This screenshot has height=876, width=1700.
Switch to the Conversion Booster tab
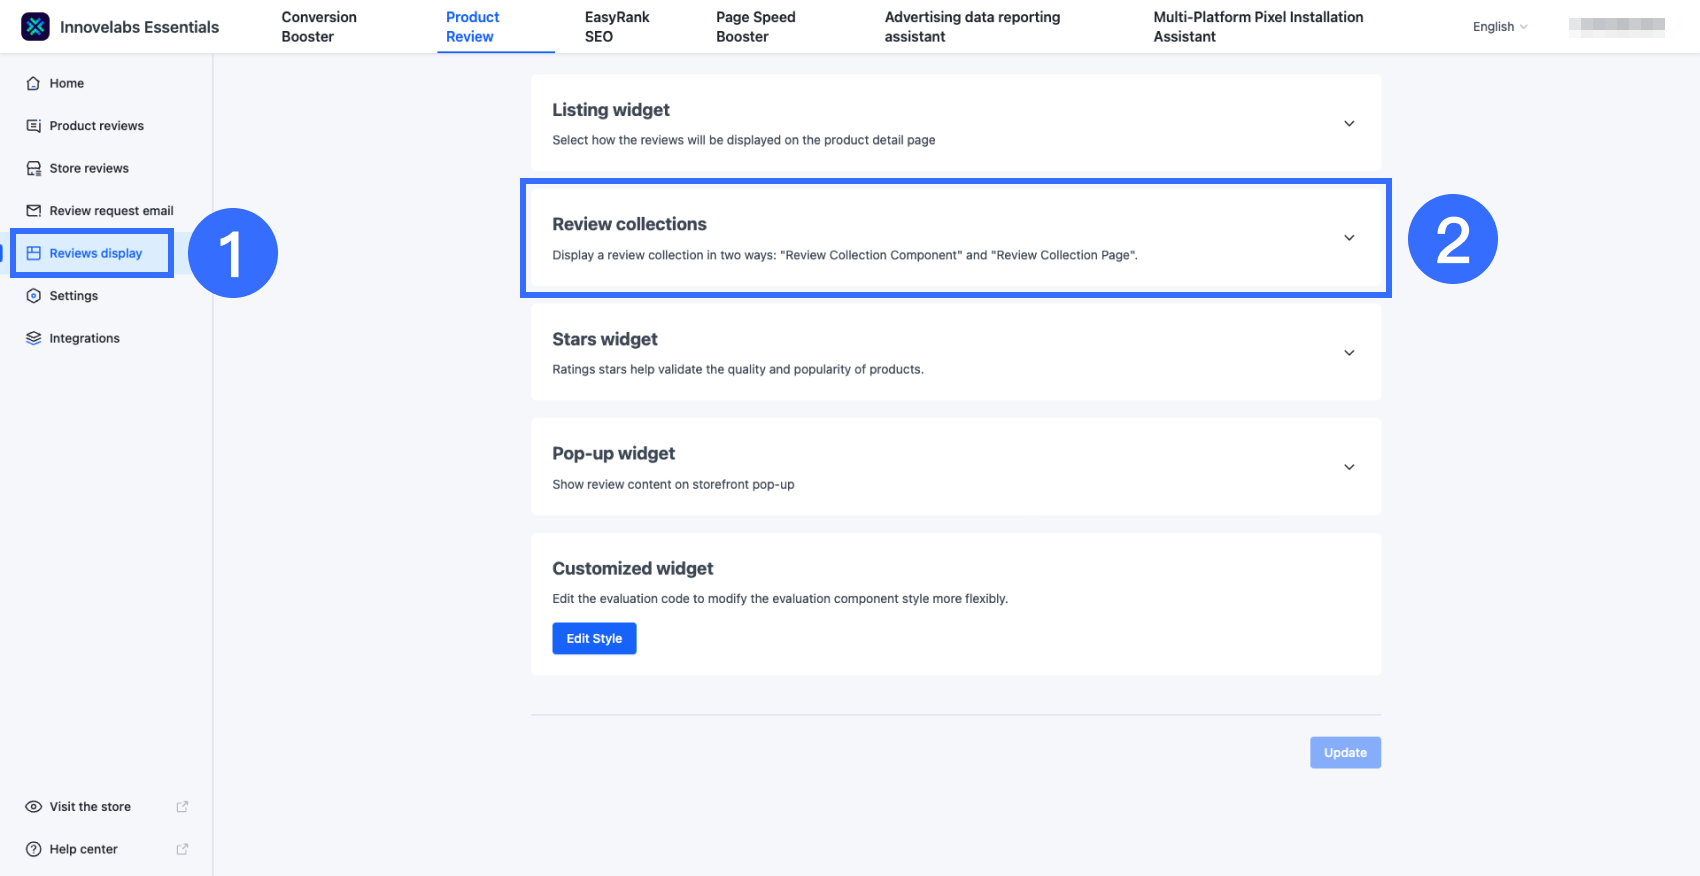319,27
